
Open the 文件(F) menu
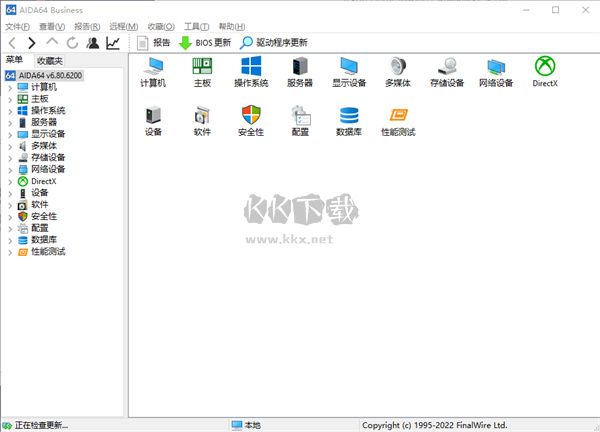(17, 26)
